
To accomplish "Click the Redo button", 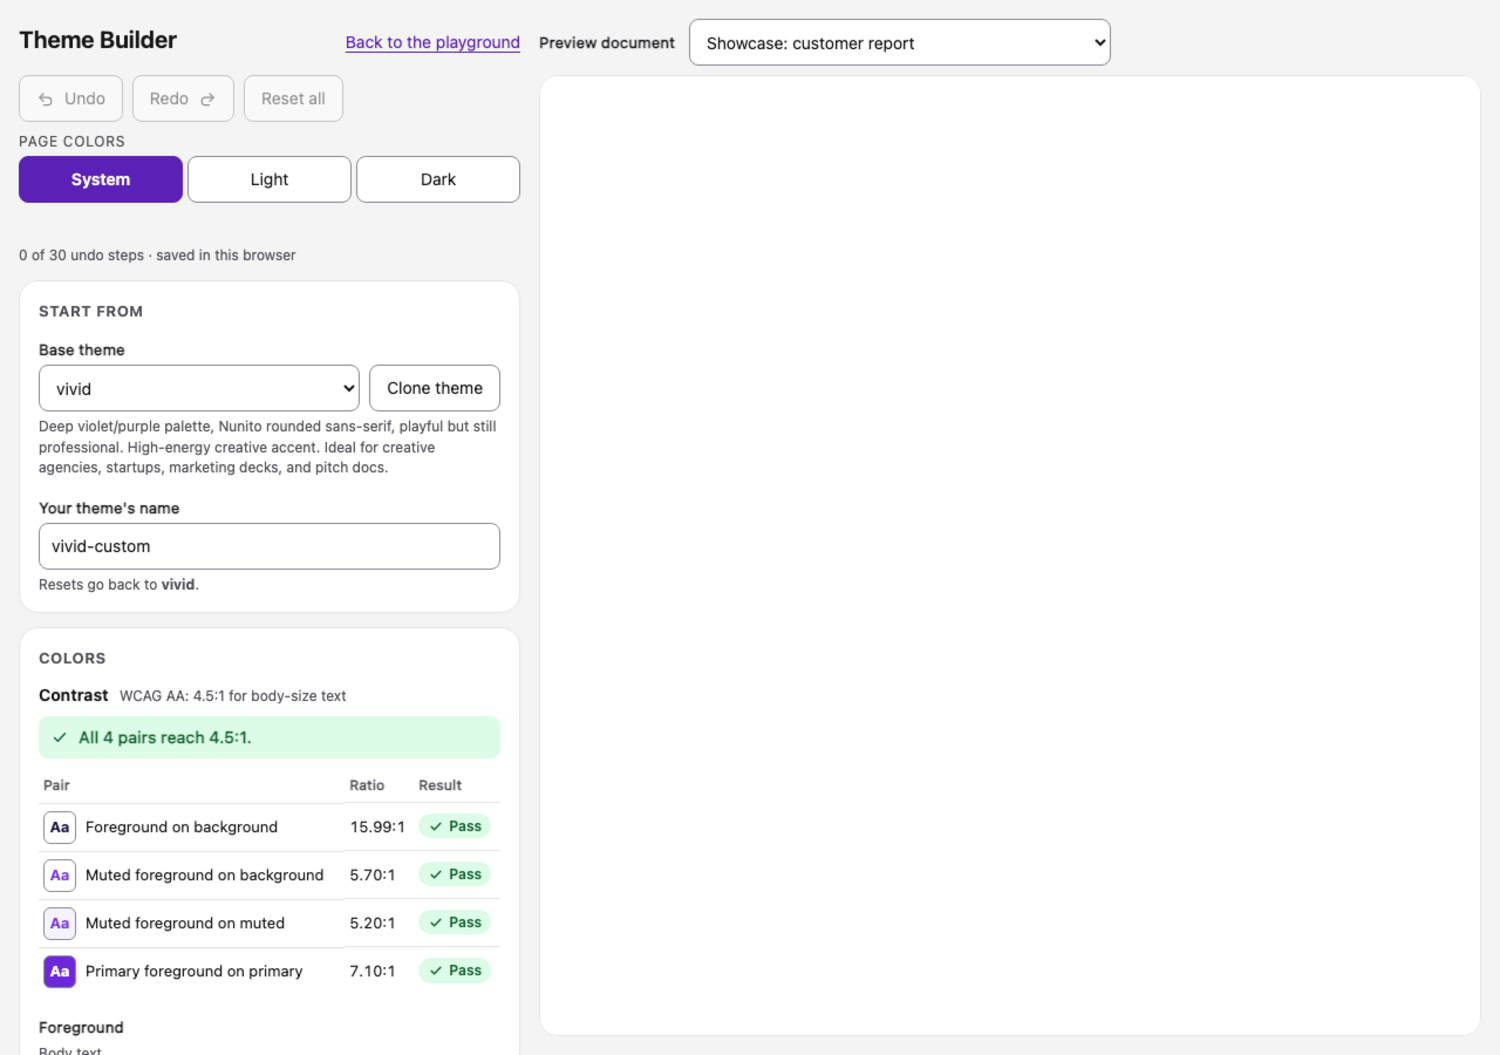I will (x=183, y=99).
